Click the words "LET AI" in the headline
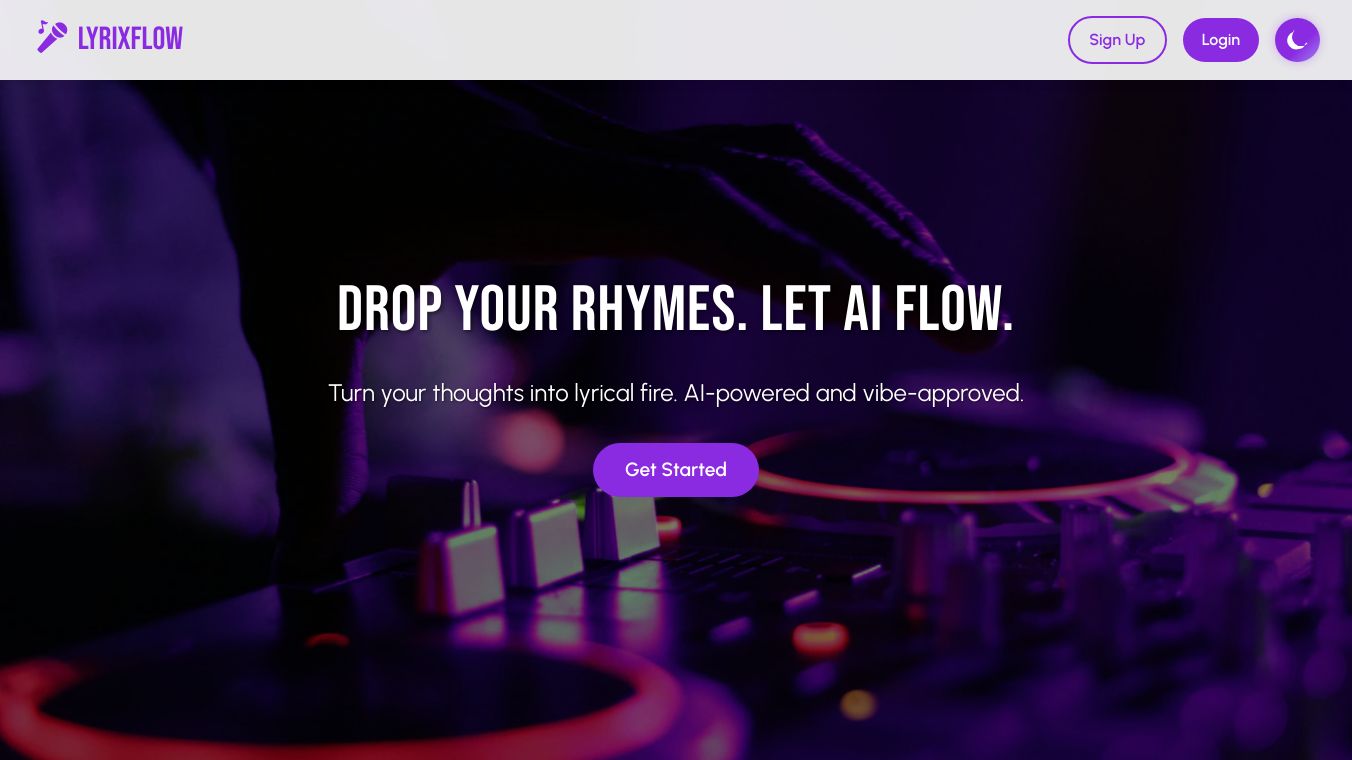 [820, 309]
